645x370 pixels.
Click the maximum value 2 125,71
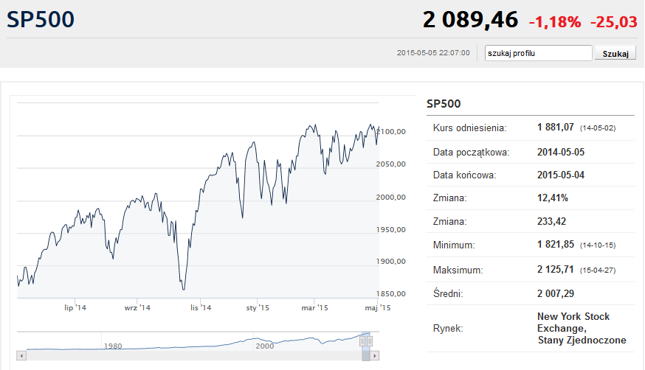(555, 270)
